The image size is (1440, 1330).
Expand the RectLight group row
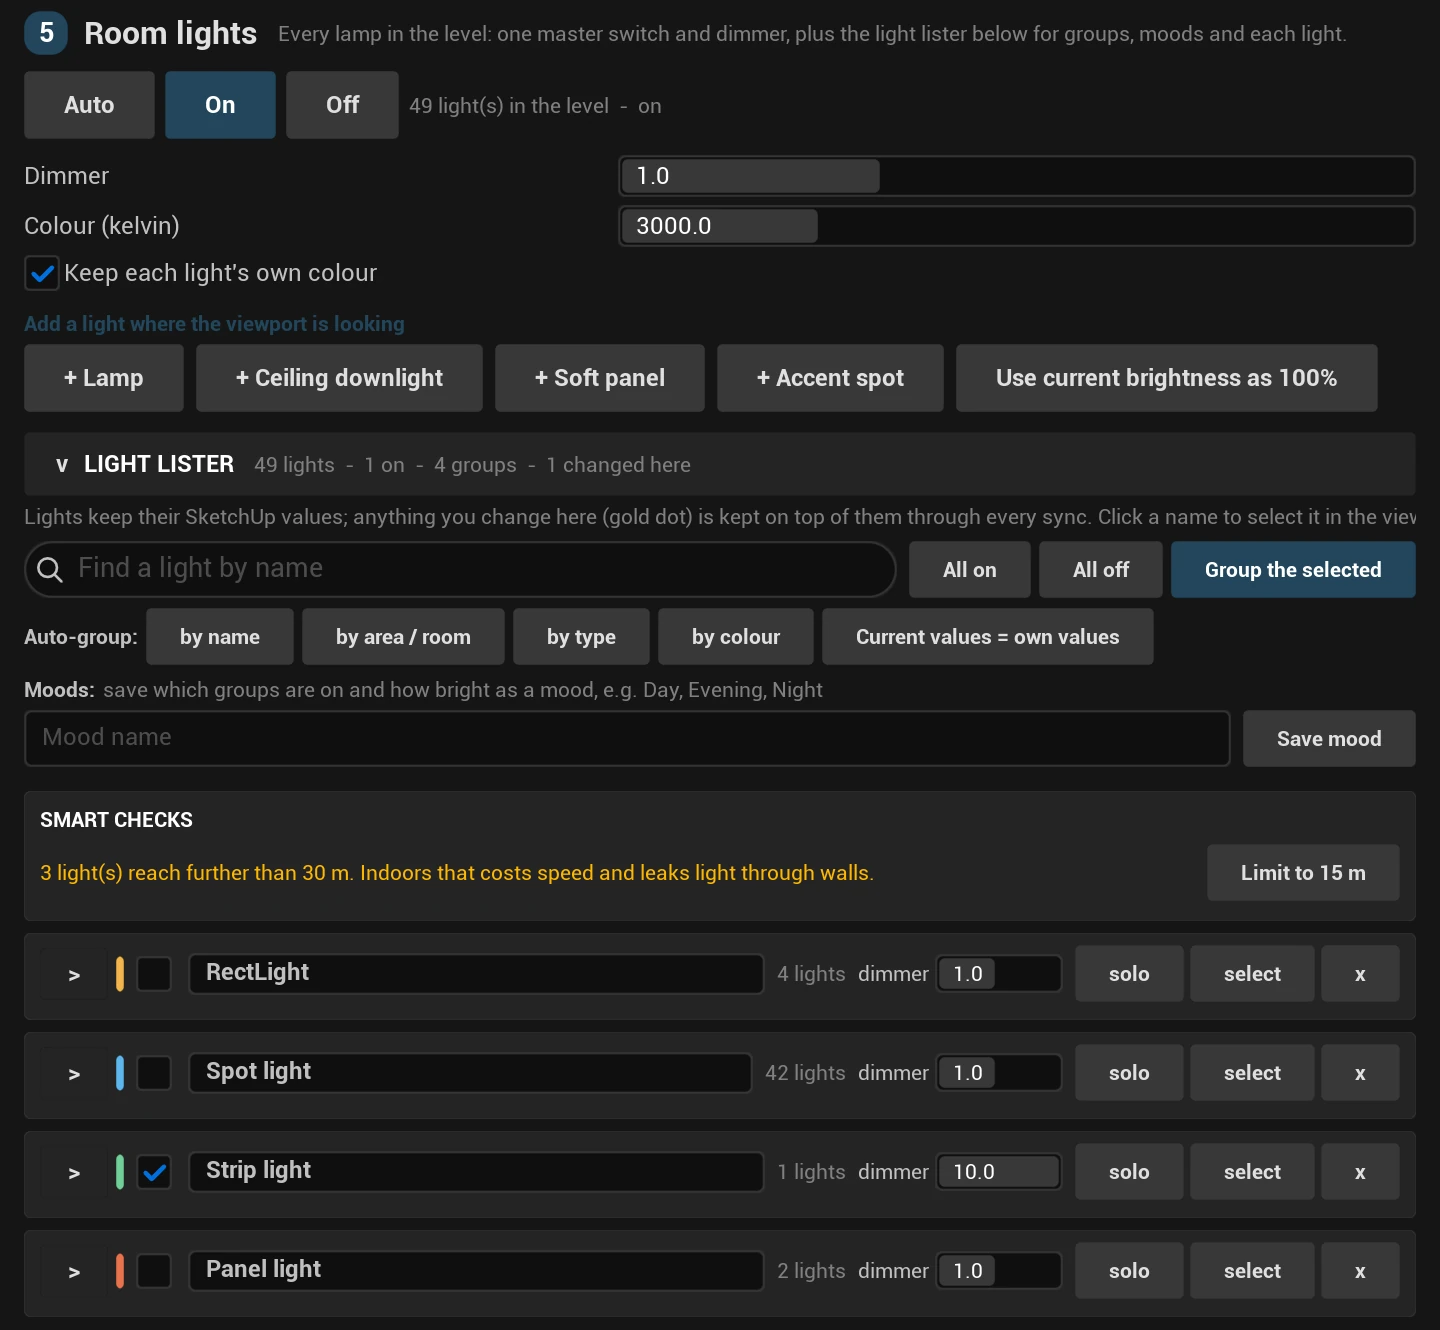point(74,975)
